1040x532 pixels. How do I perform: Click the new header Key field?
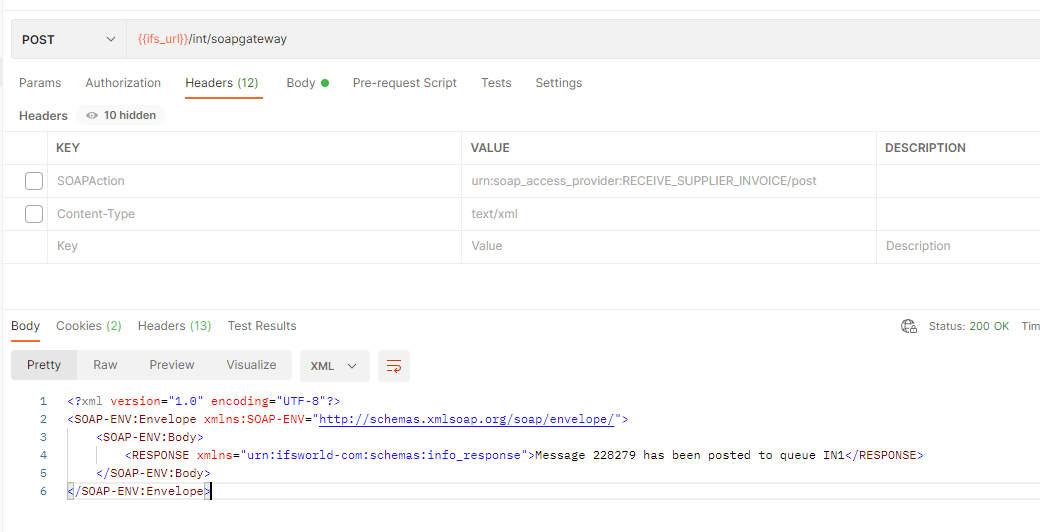255,246
